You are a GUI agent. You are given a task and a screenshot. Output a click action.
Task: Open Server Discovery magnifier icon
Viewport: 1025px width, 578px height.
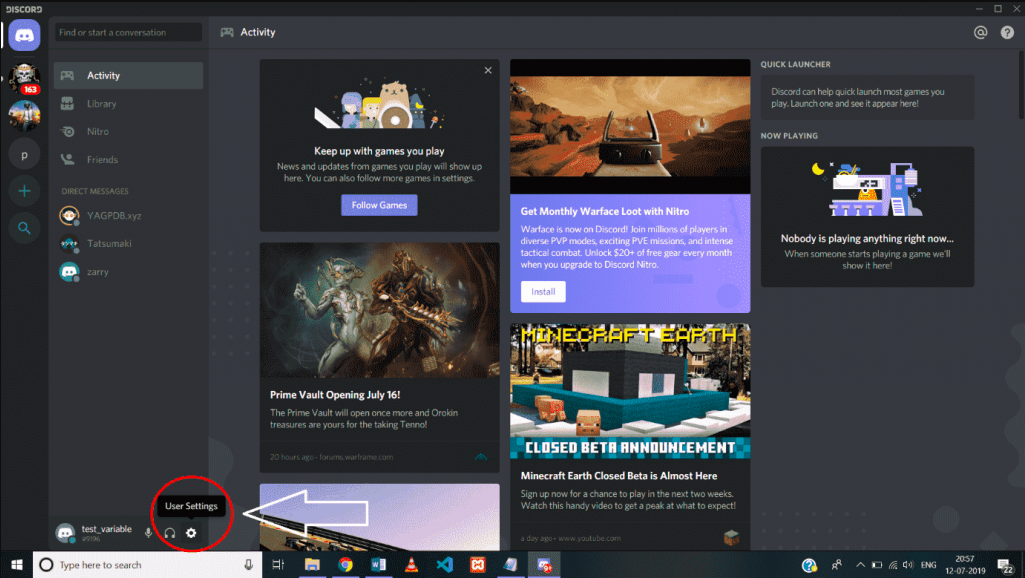[24, 228]
